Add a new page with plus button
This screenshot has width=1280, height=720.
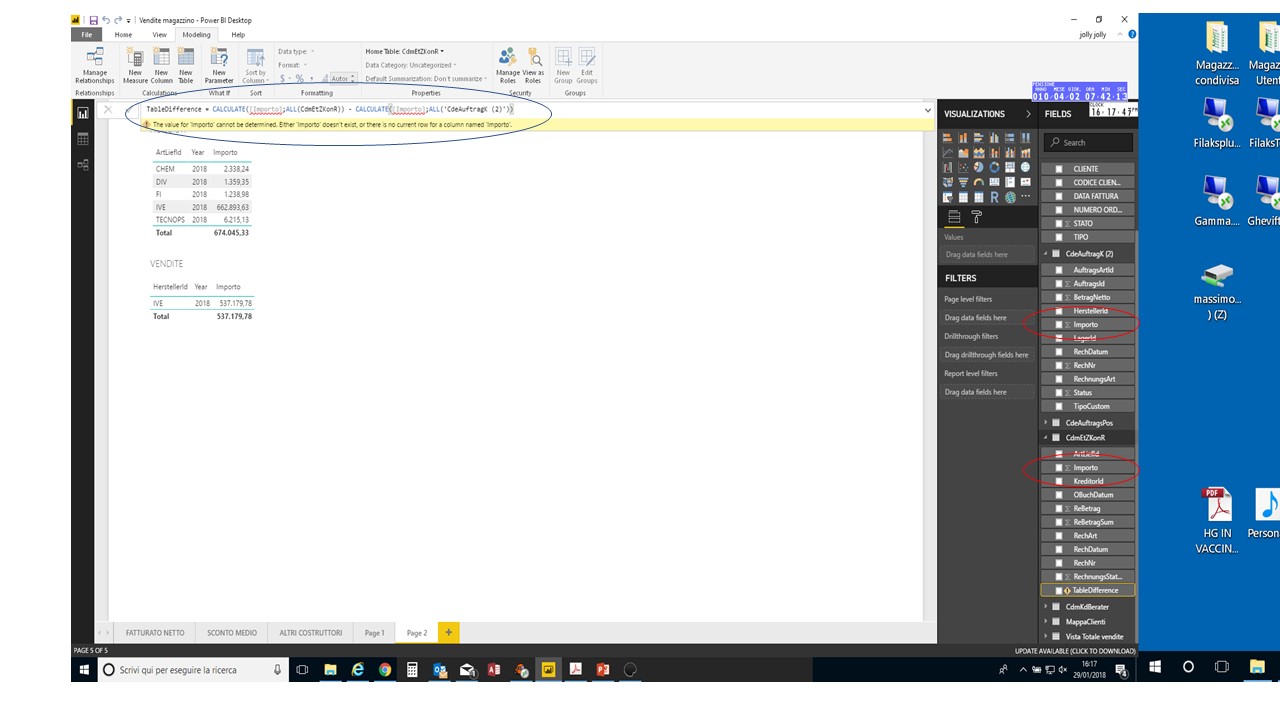point(449,632)
